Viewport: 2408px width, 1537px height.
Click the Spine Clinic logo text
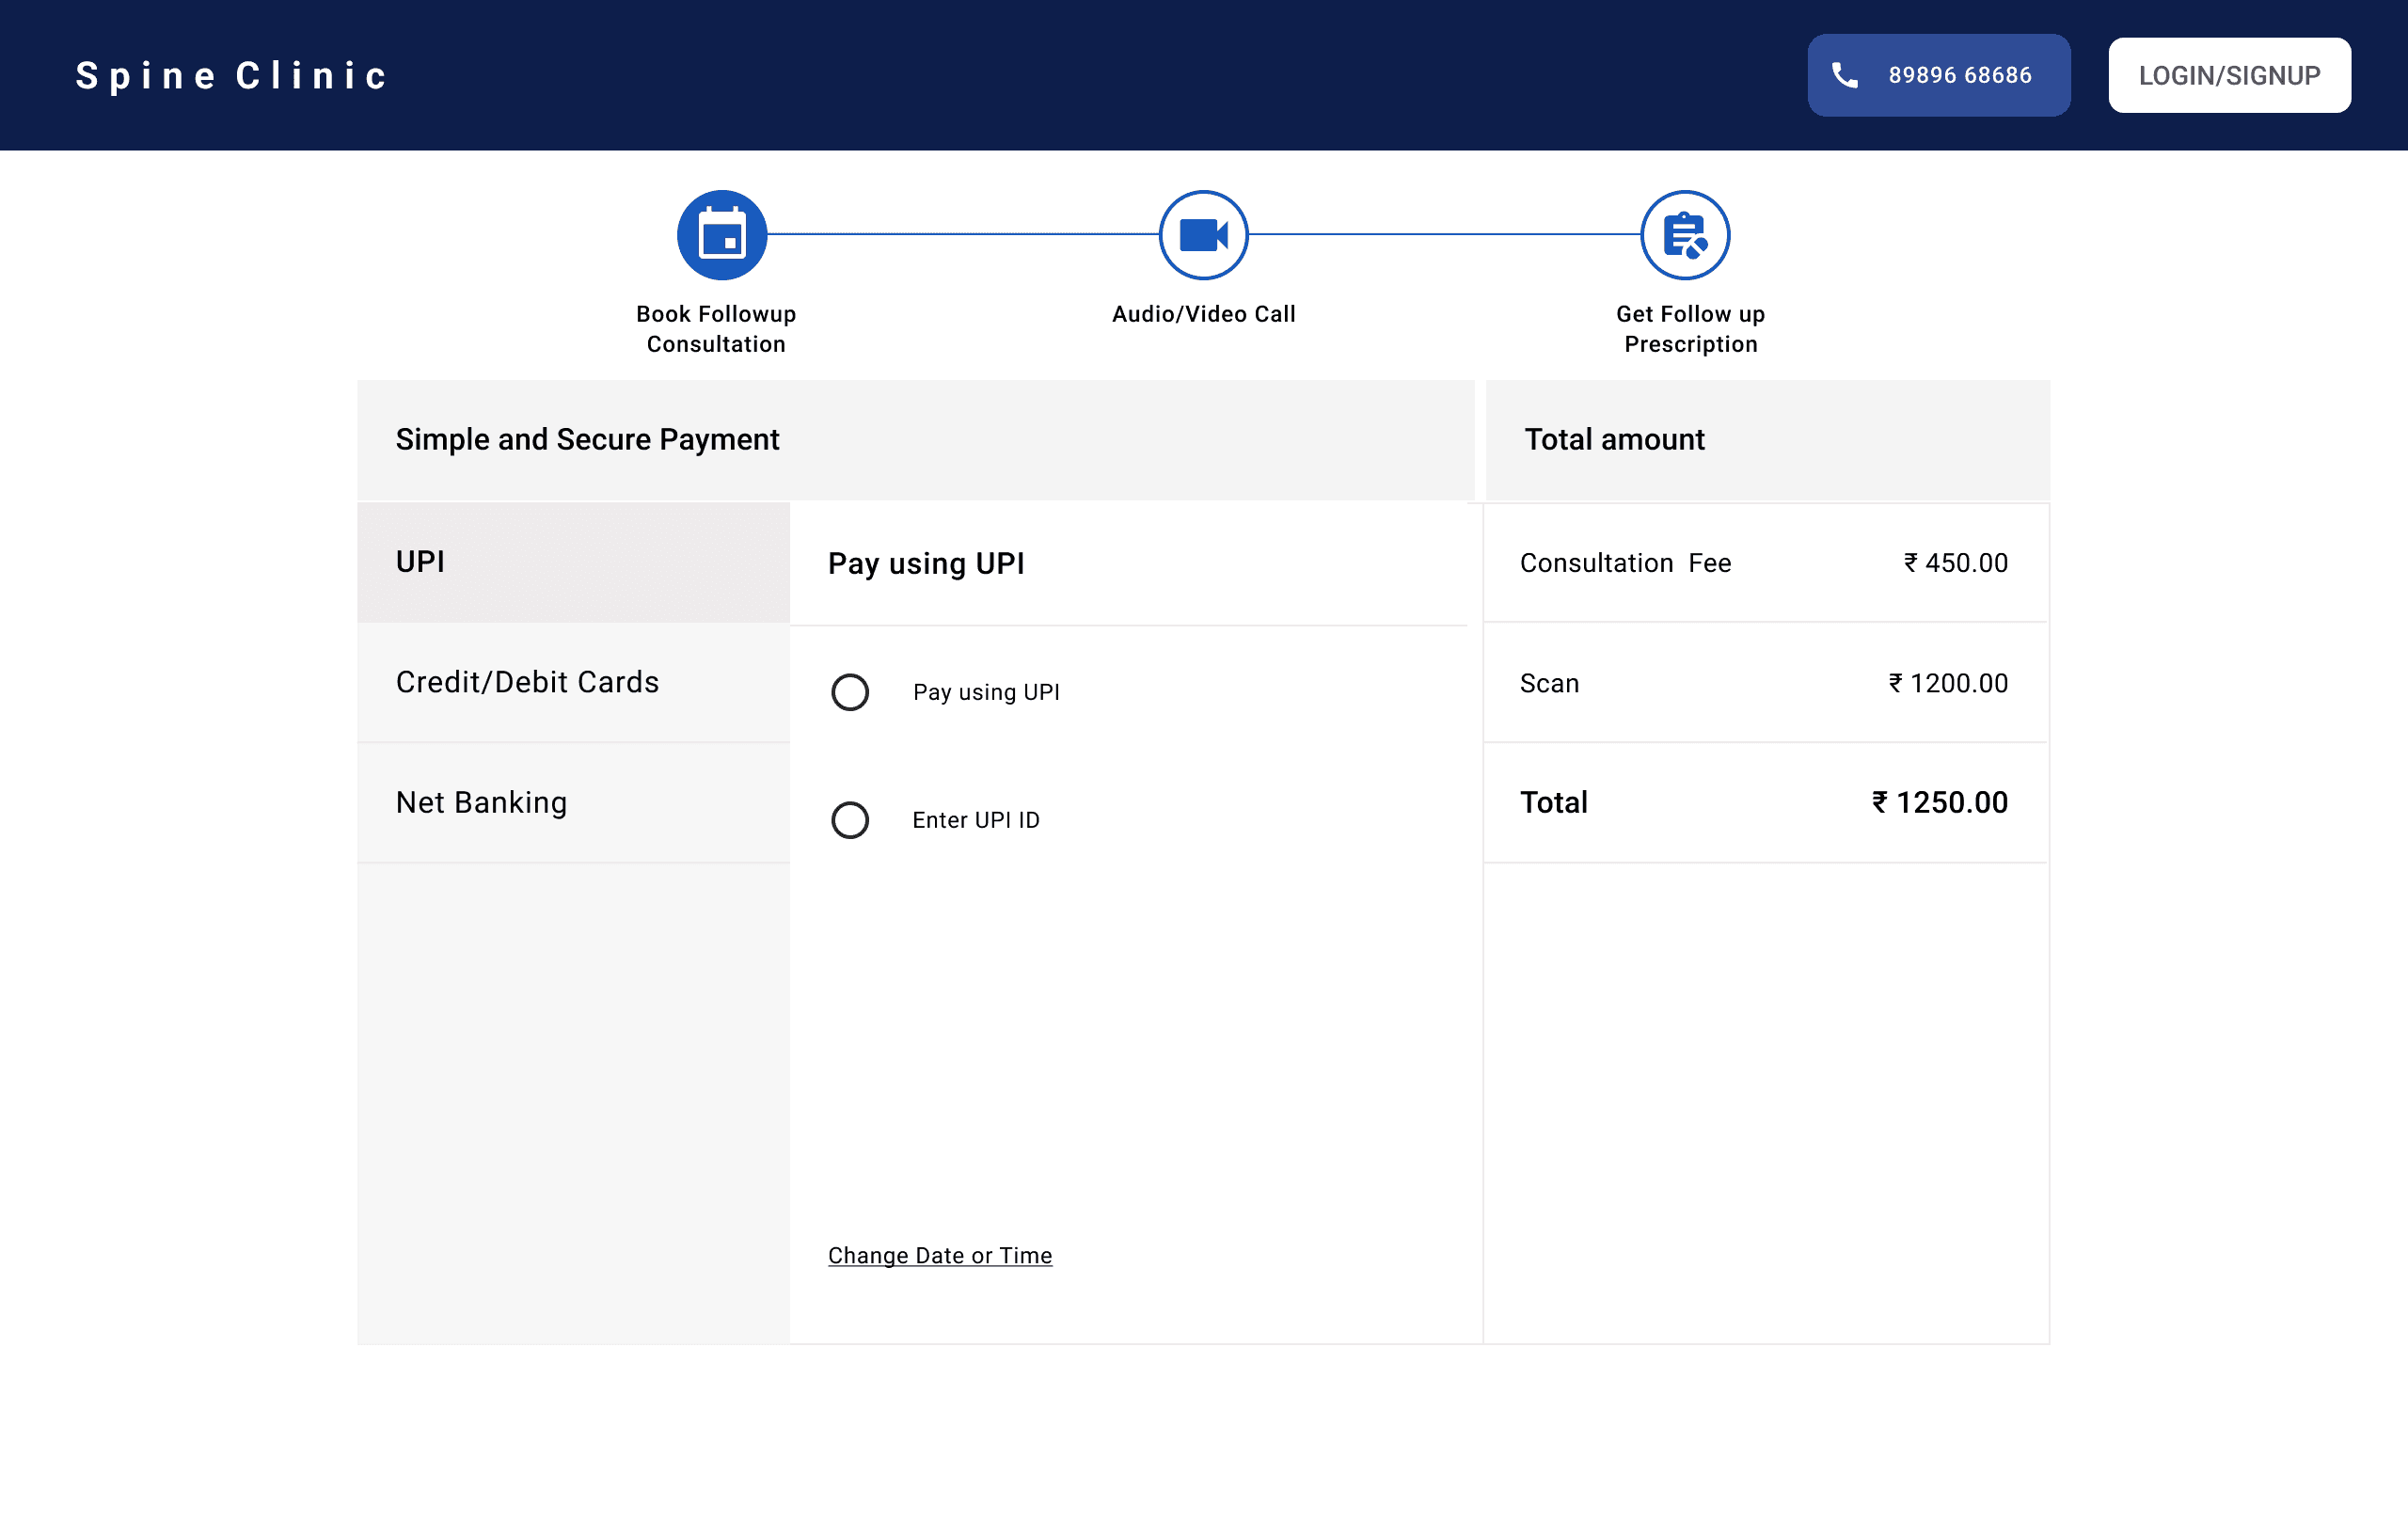[x=232, y=76]
